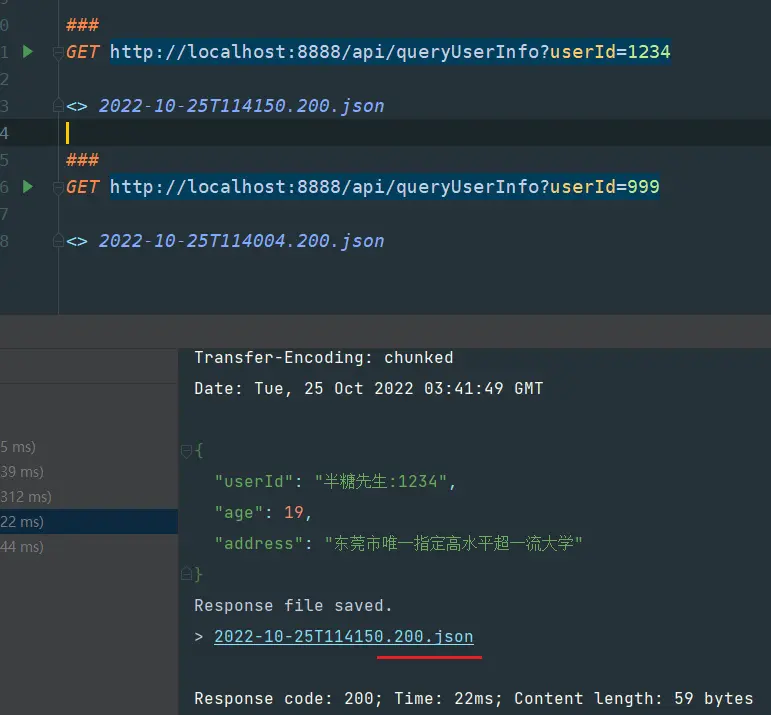
Task: Fold the 114150 response history line
Action: 58,106
